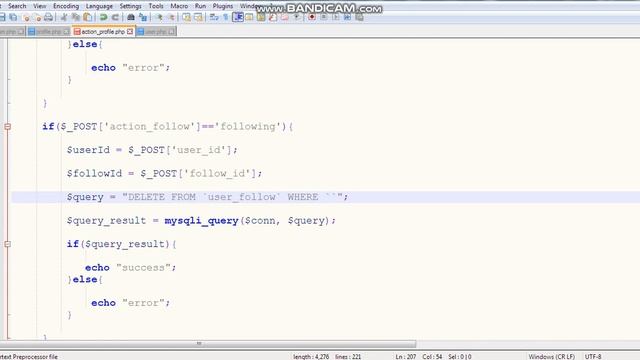640x360 pixels.
Task: Open the Tools menu
Action: pos(156,6)
